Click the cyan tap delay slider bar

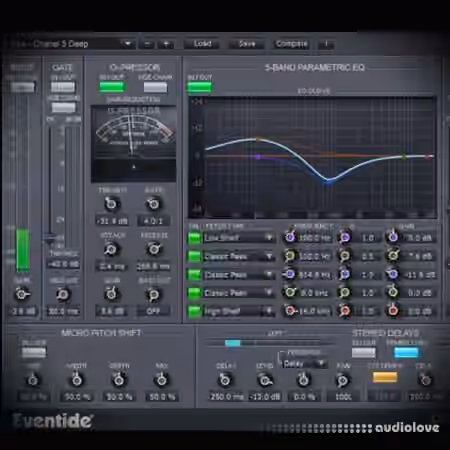click(x=233, y=343)
